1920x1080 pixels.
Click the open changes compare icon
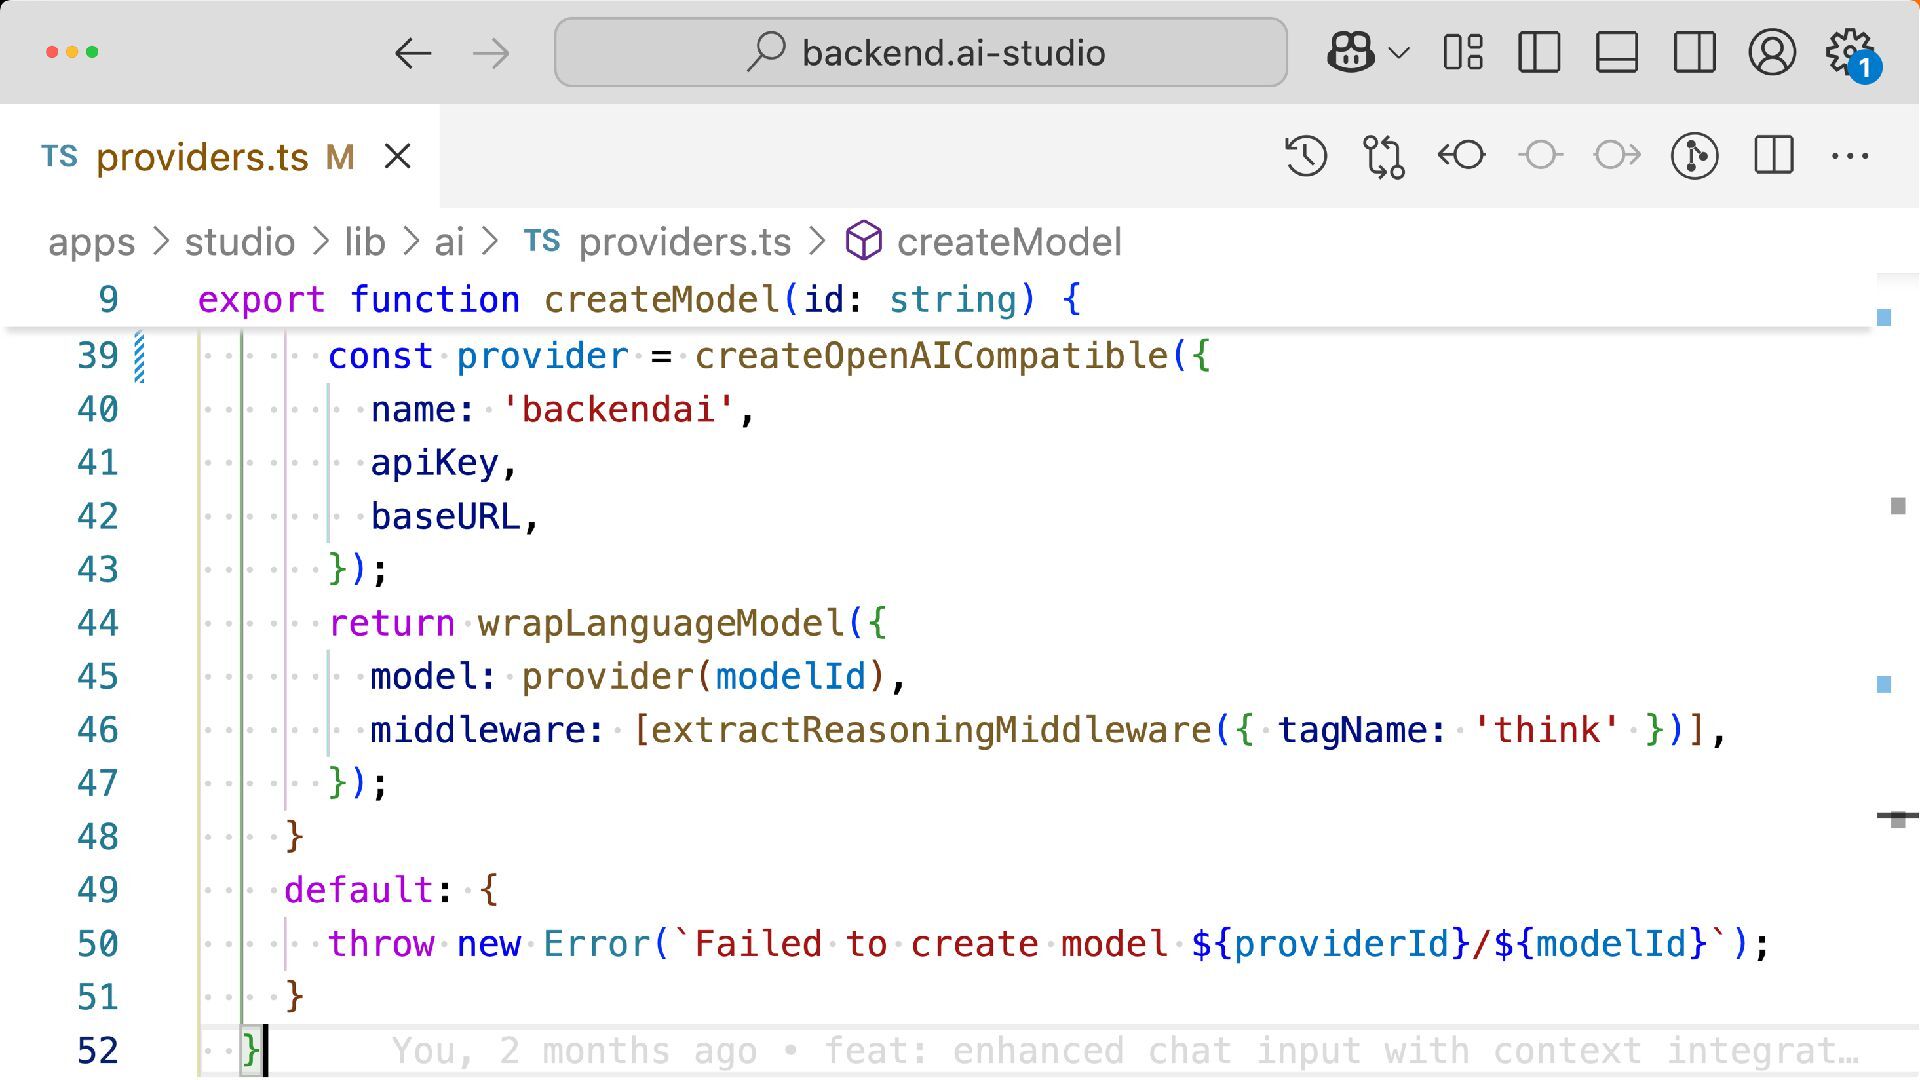[1383, 156]
